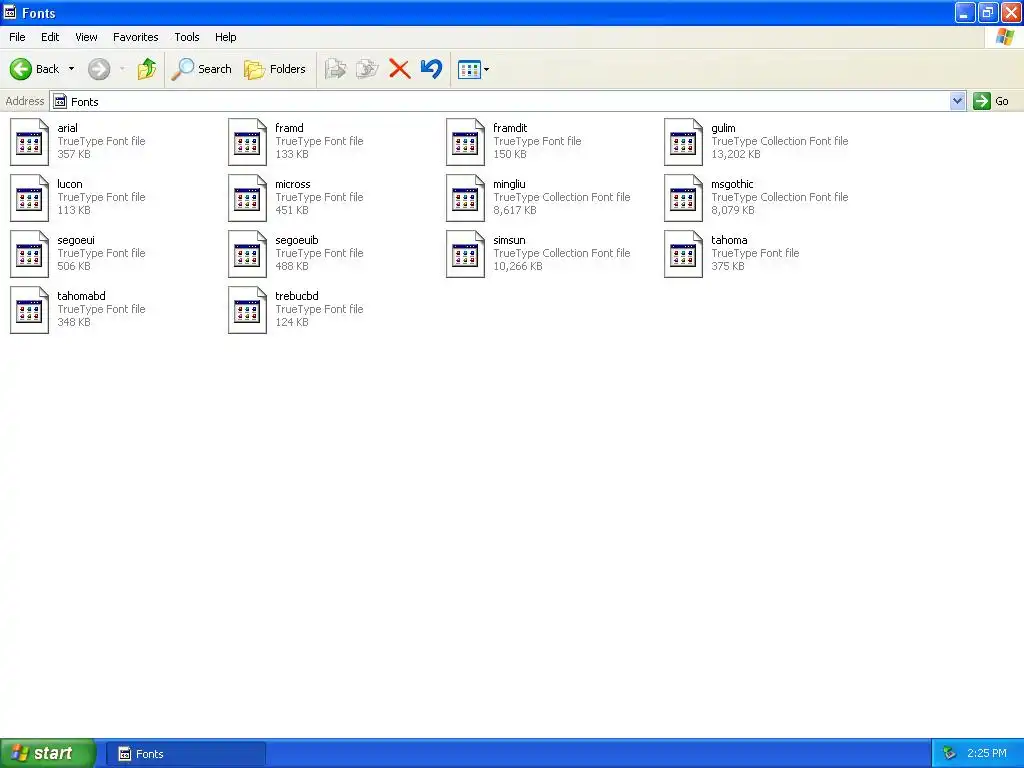Click the Move To toolbar icon

click(x=335, y=69)
